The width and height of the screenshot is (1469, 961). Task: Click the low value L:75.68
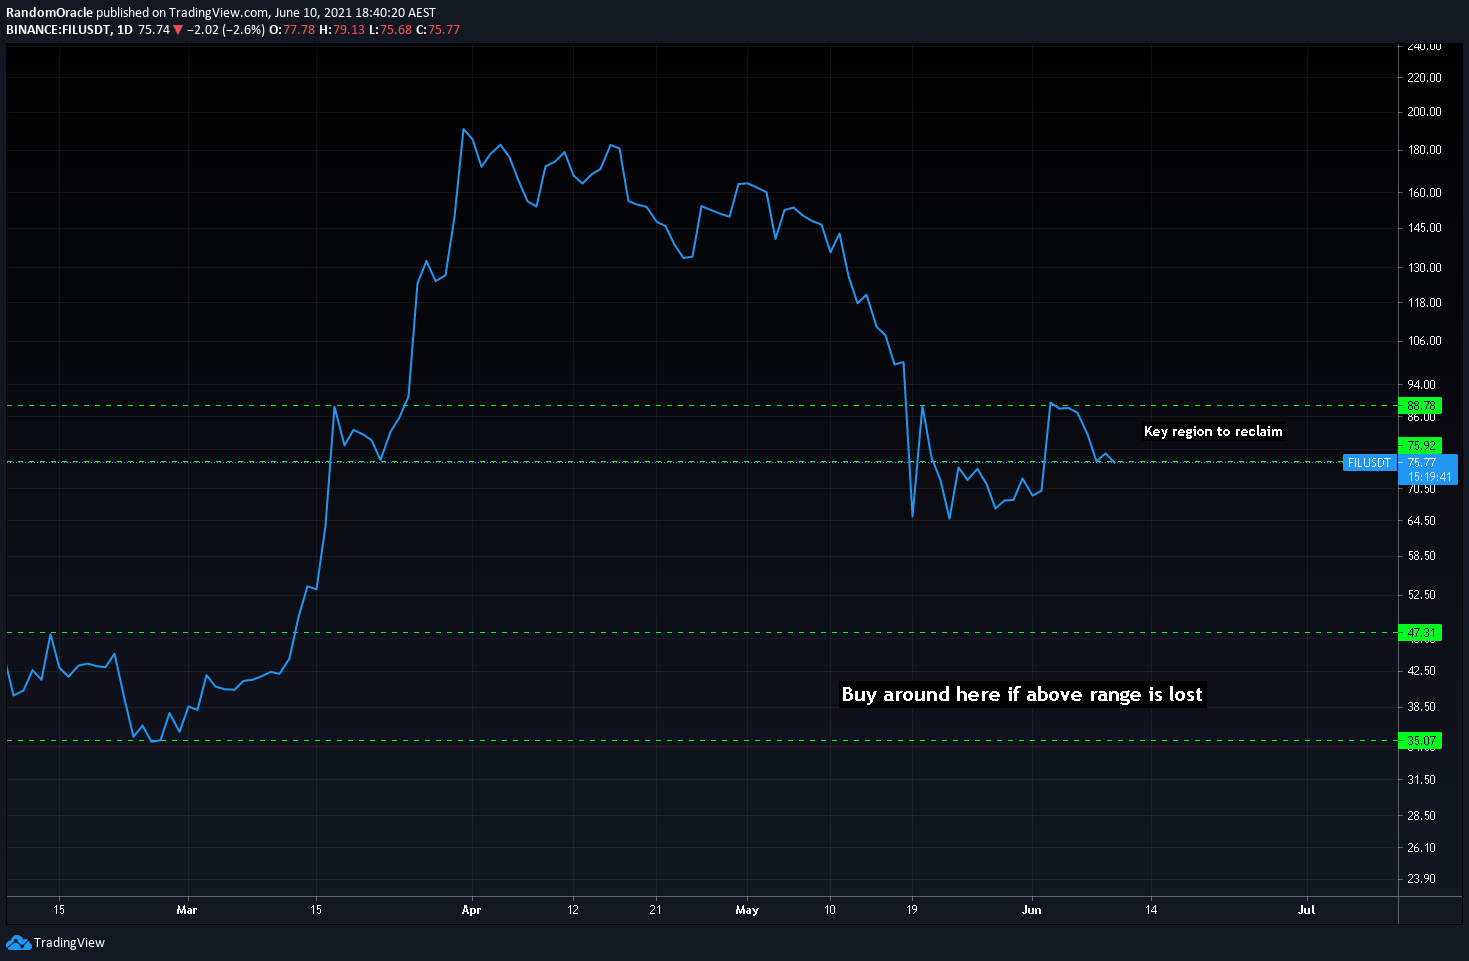click(390, 30)
